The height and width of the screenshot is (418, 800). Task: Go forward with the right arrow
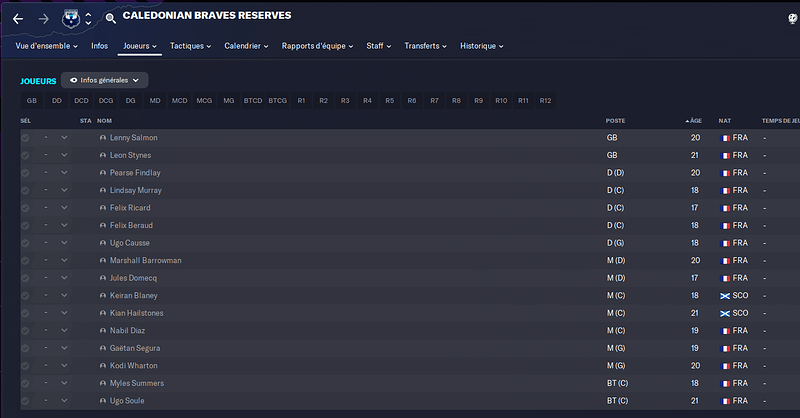pos(44,19)
